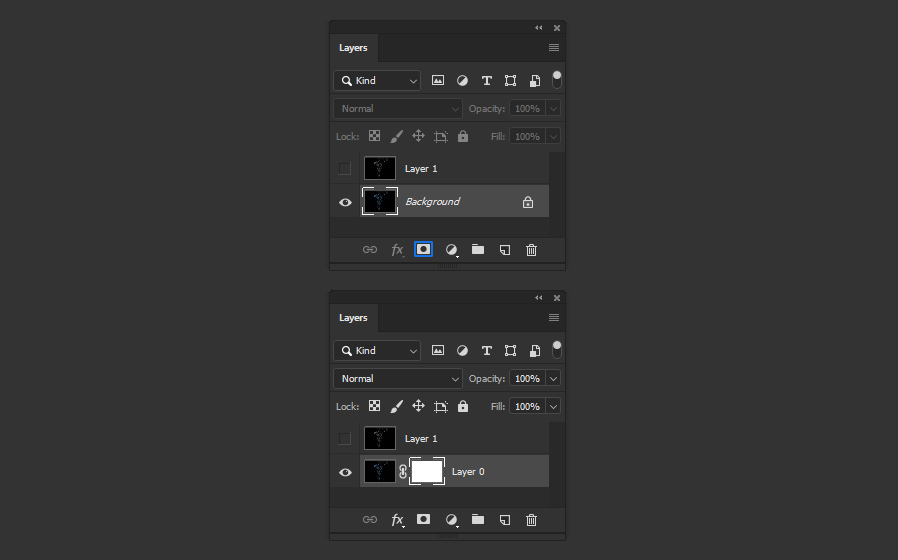The height and width of the screenshot is (560, 898).
Task: Expand the Fill slider arrow in upper panel
Action: pyautogui.click(x=553, y=136)
